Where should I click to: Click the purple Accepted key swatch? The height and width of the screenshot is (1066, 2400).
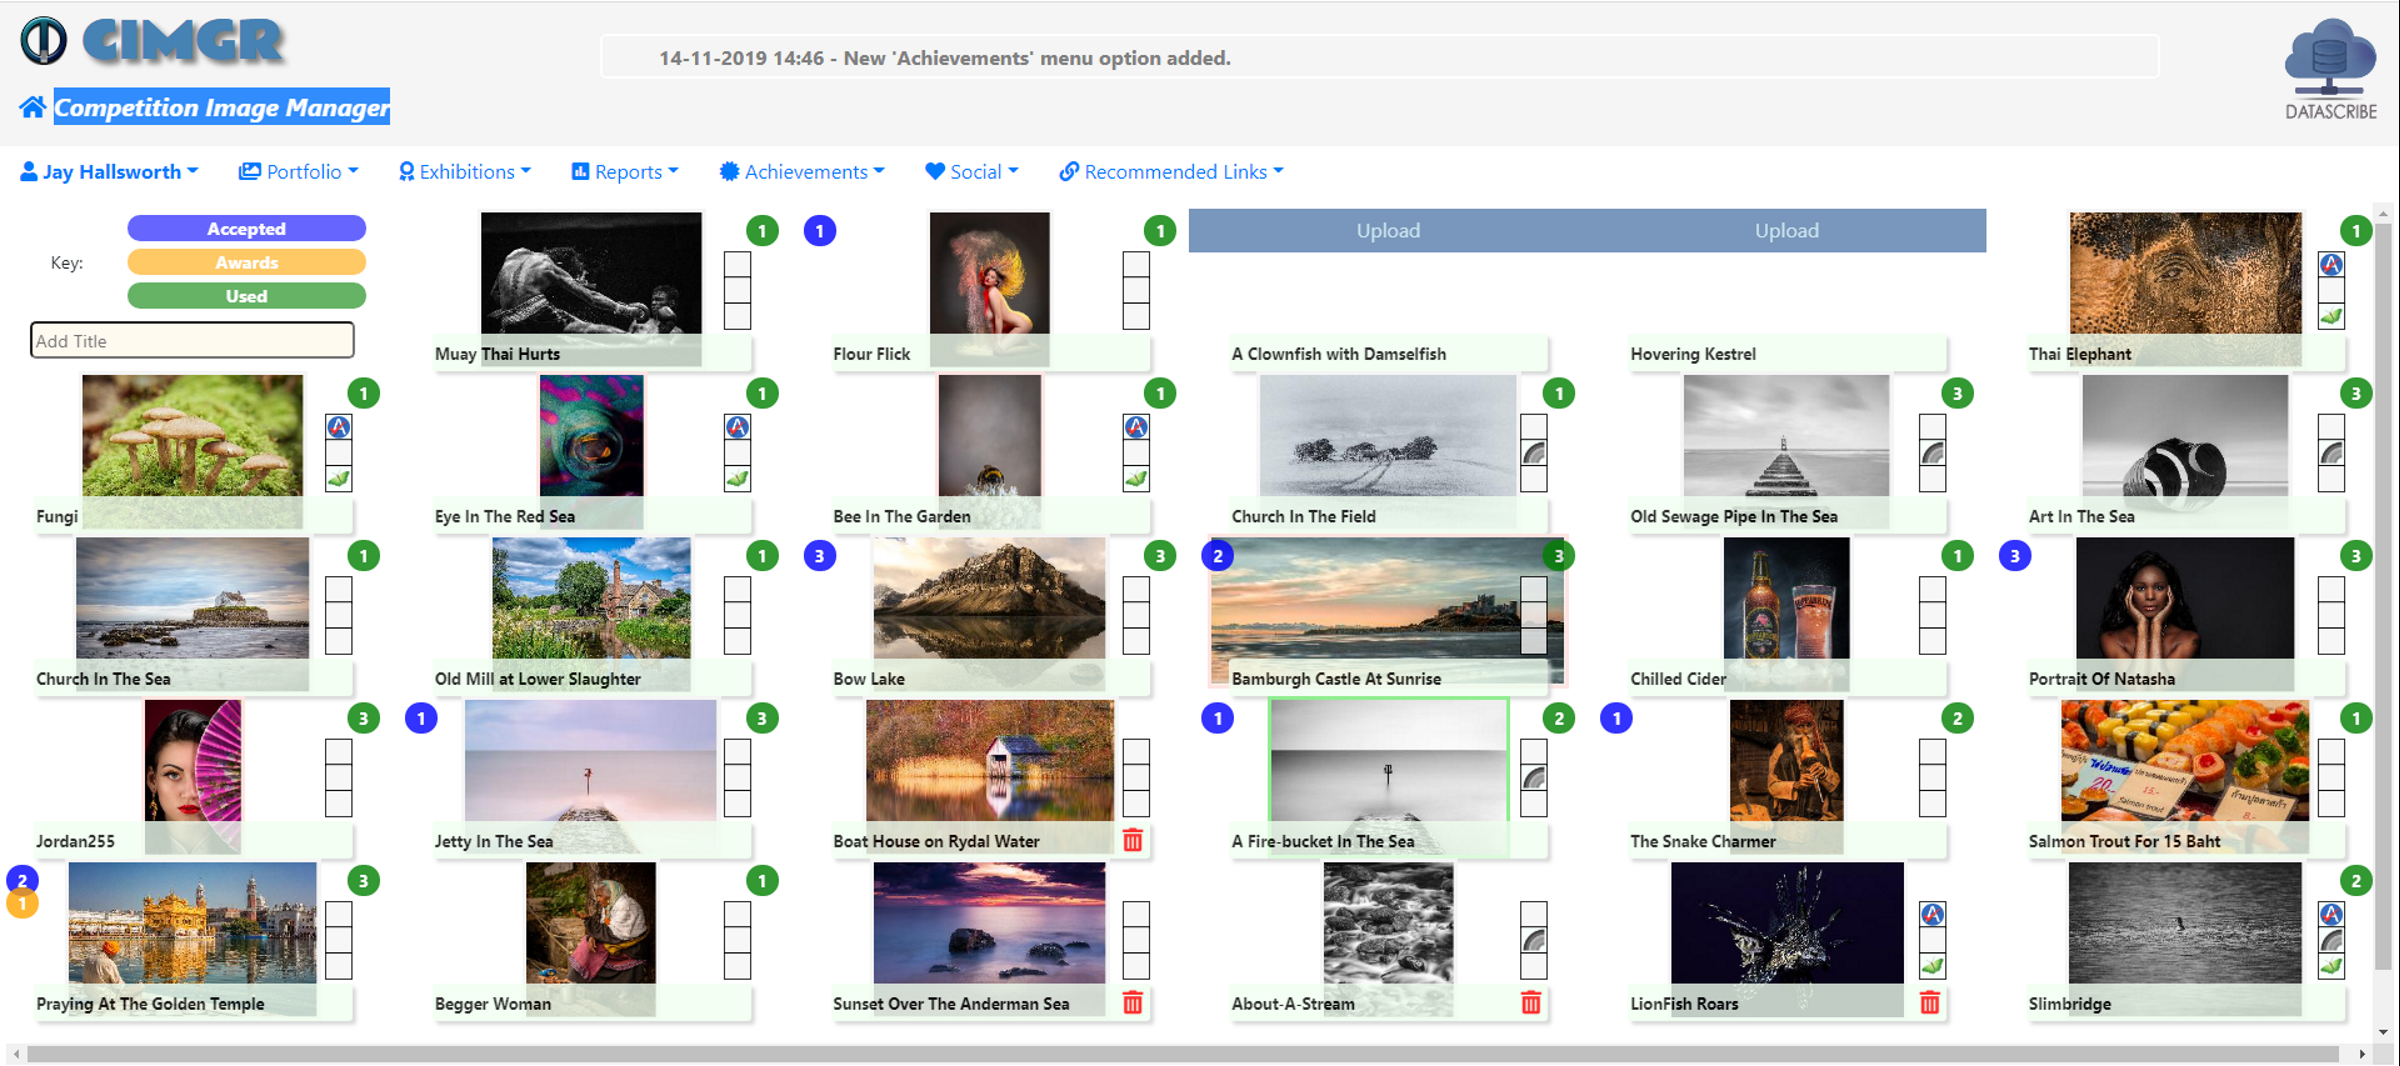click(246, 229)
